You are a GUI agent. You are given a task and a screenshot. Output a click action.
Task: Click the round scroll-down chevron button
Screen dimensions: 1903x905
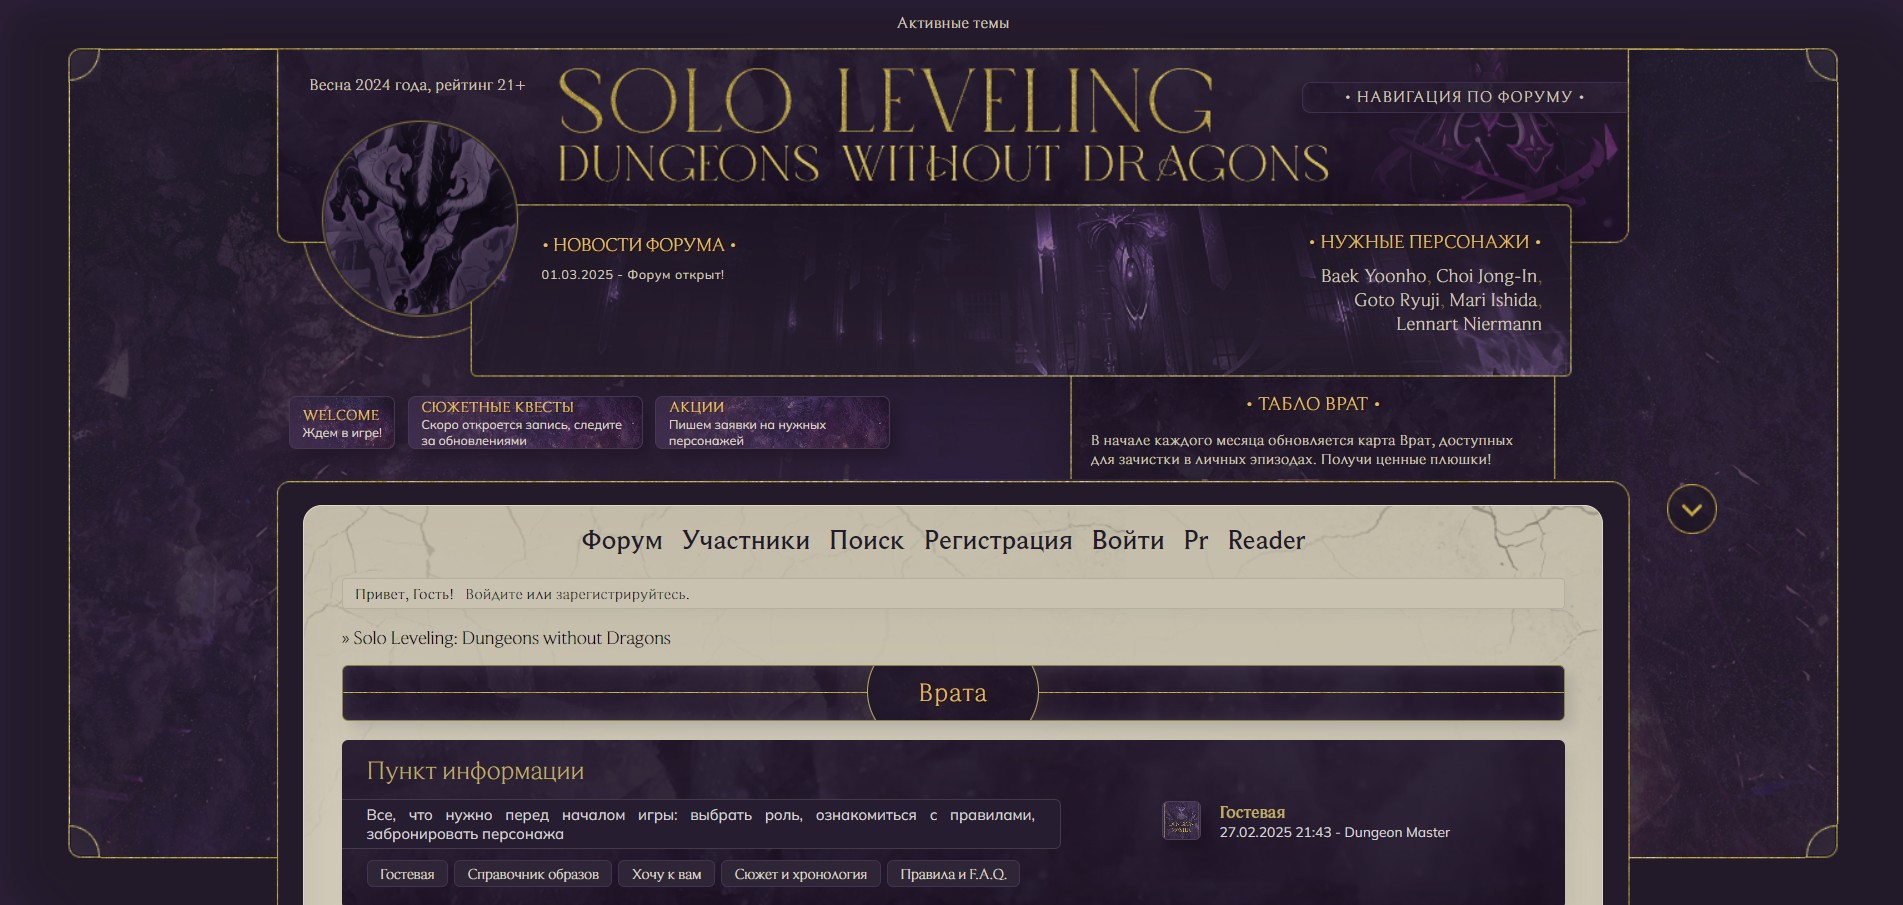[1691, 510]
